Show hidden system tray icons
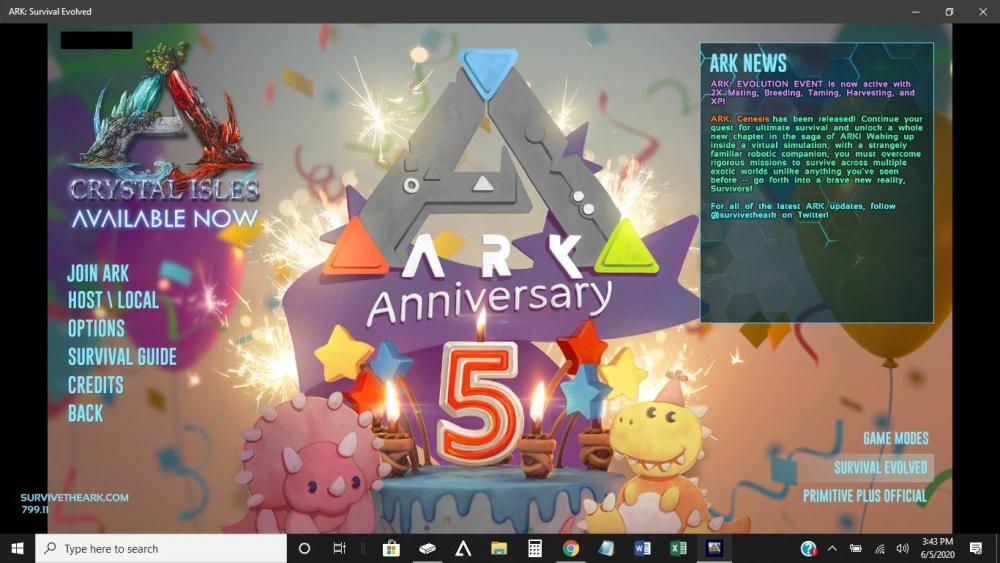 point(832,548)
